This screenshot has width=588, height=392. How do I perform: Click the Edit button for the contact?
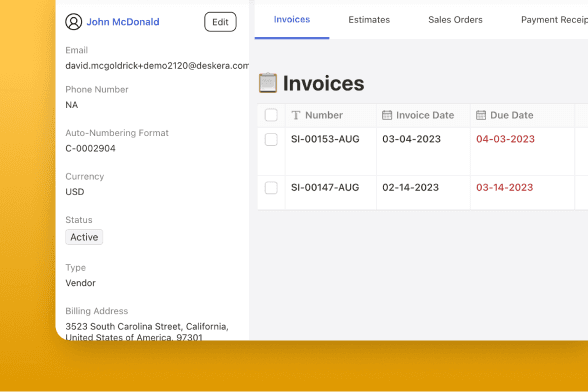coord(220,22)
